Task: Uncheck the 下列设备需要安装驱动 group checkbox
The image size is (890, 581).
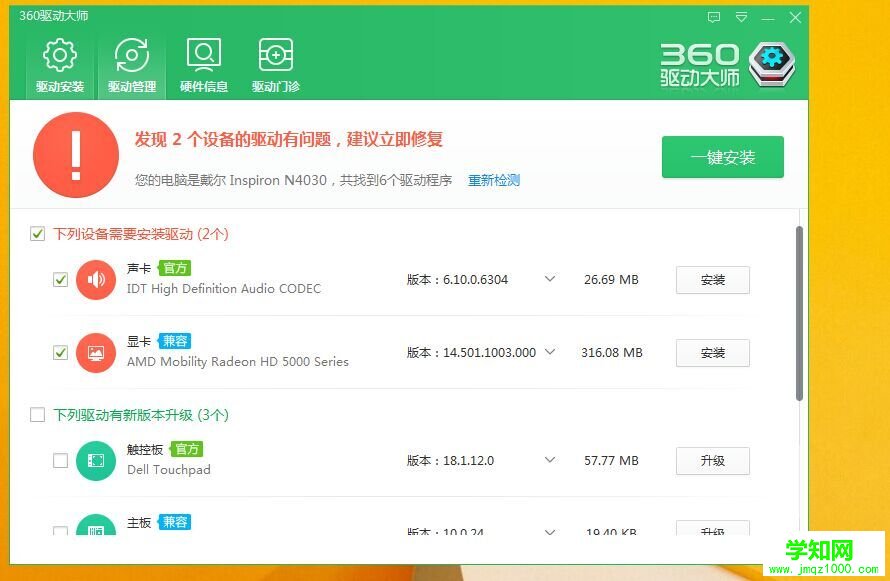Action: point(37,234)
